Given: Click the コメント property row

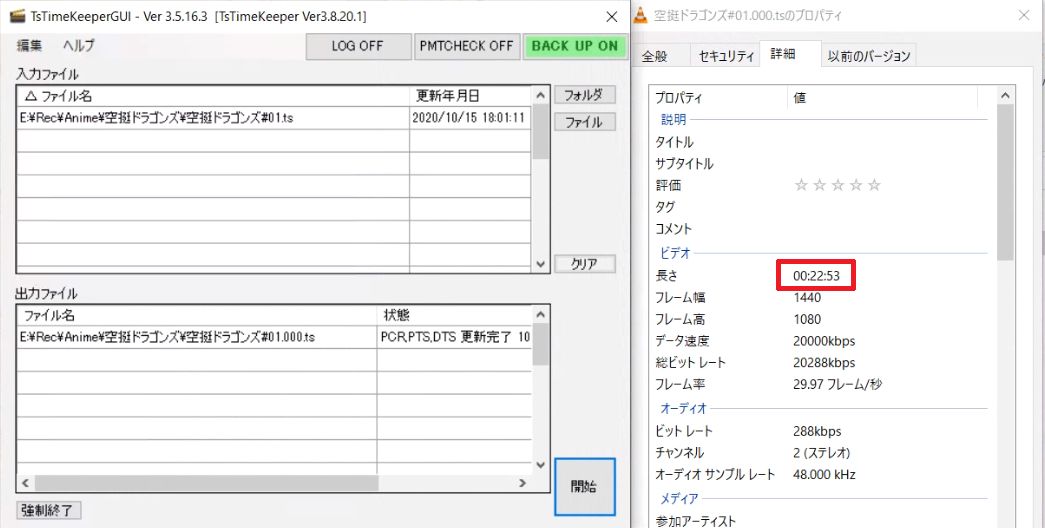Looking at the screenshot, I should [820, 229].
